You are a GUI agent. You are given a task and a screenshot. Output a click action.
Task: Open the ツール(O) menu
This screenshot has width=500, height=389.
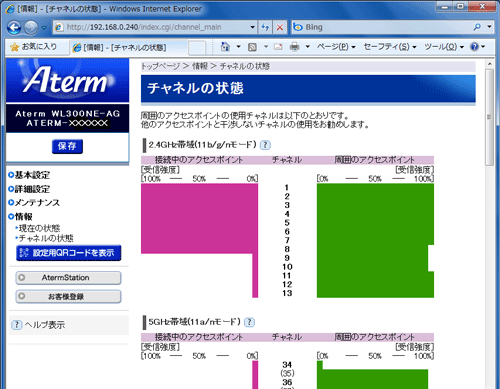pos(444,47)
